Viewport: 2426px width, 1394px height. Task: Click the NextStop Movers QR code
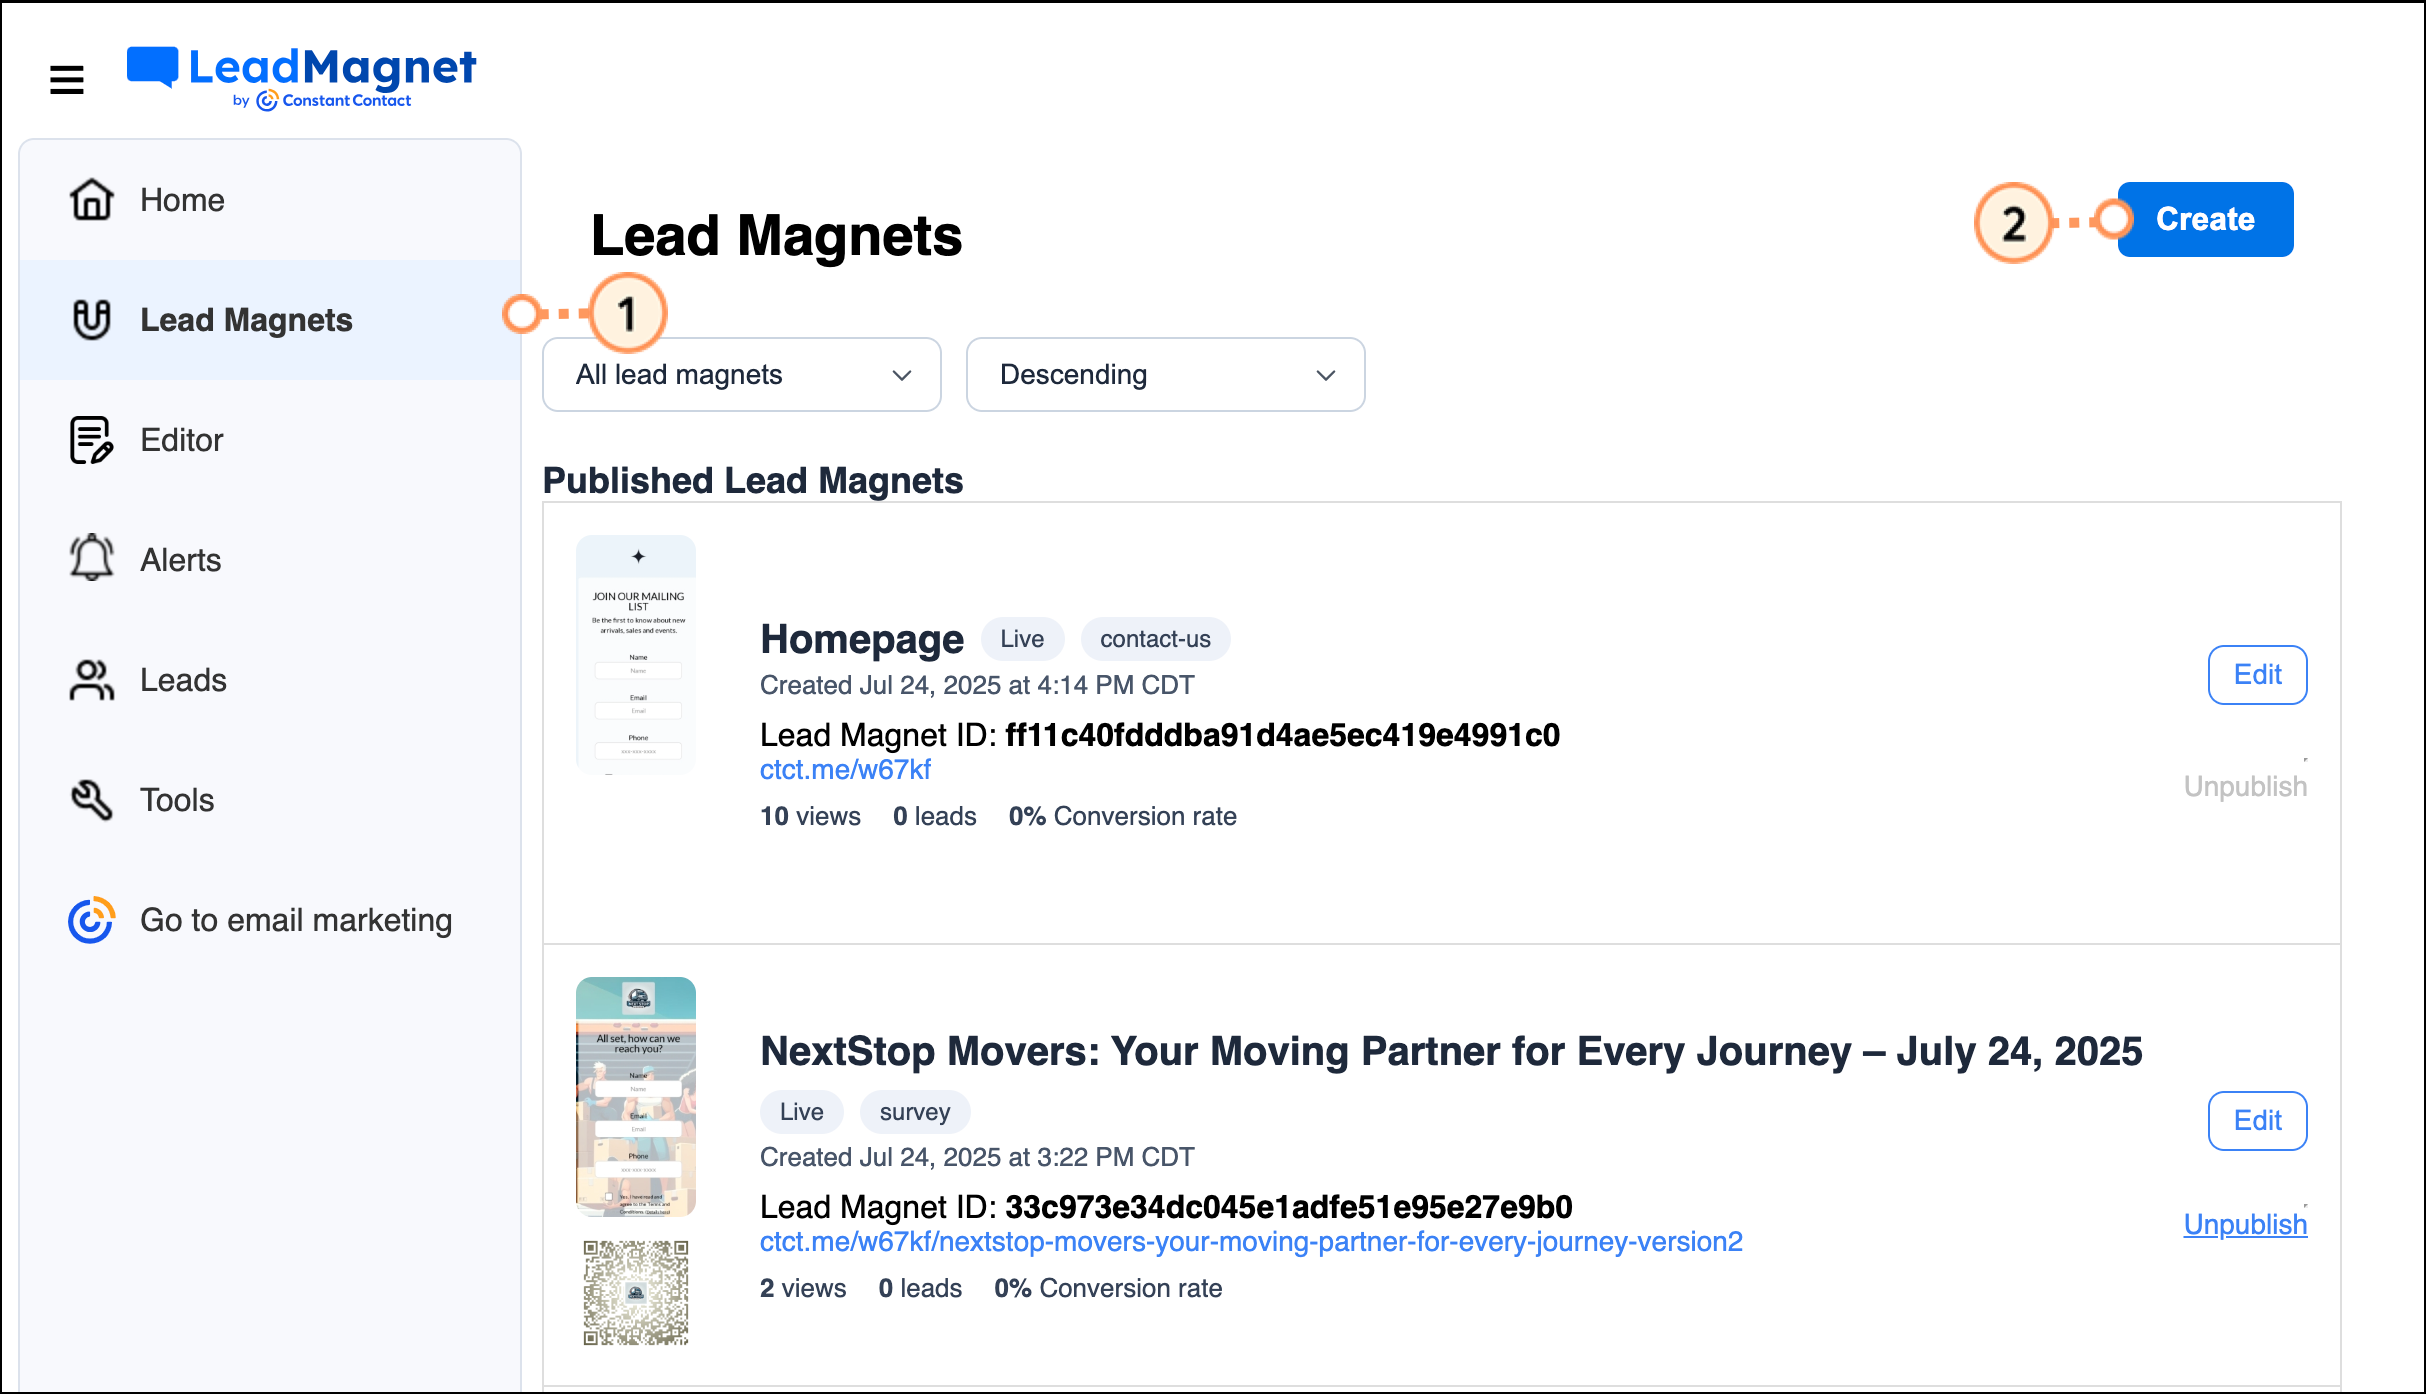pos(636,1293)
